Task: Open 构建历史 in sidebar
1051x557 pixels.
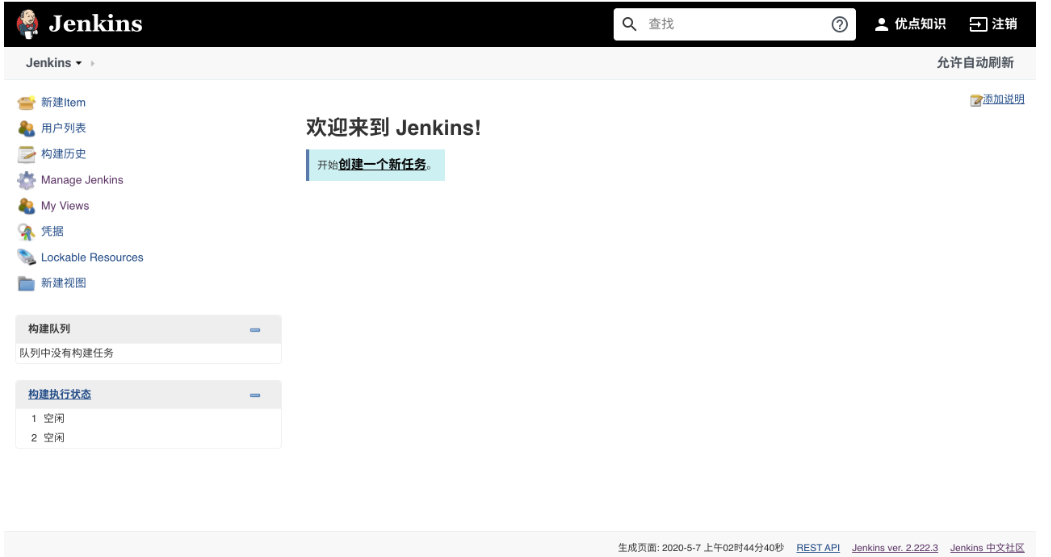Action: tap(63, 154)
